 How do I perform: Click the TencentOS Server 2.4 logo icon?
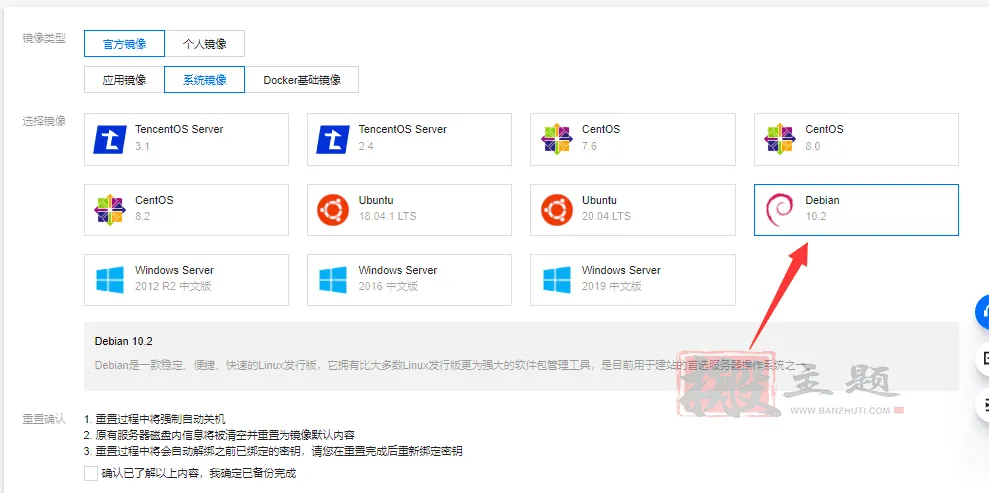(x=333, y=139)
